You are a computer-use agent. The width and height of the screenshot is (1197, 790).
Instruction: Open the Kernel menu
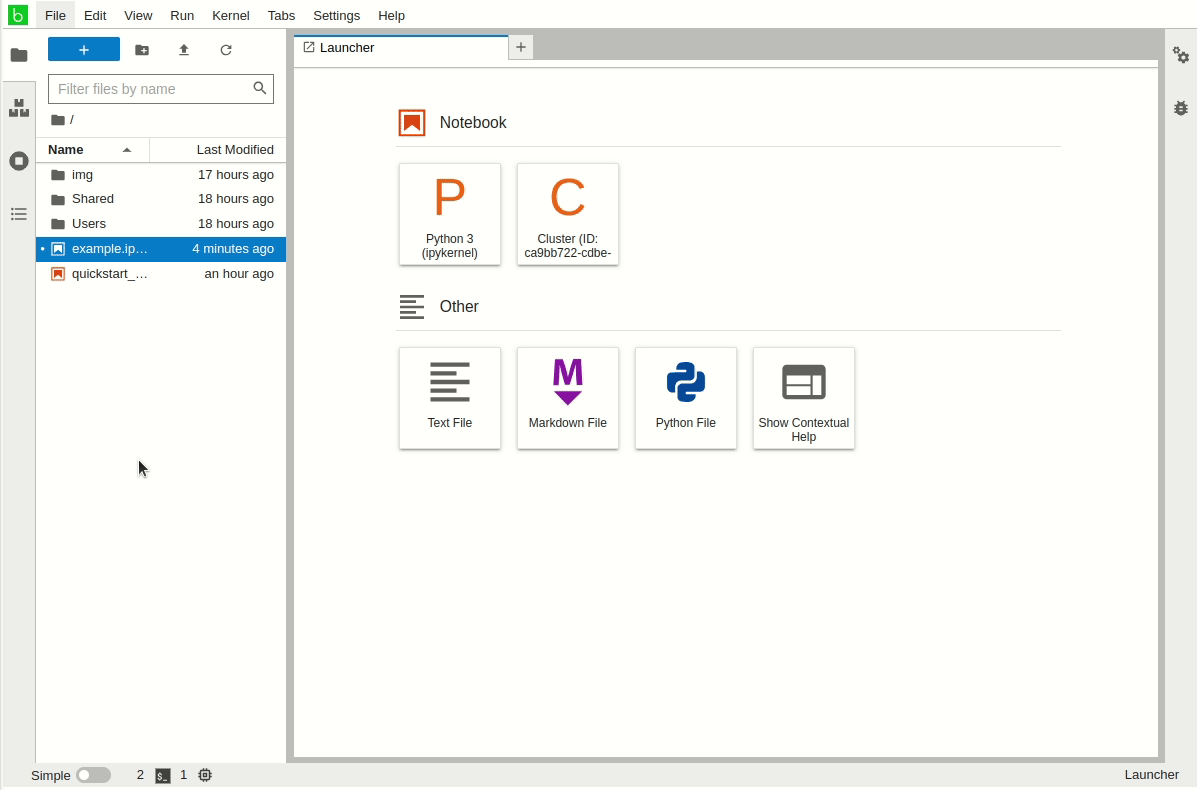tap(230, 15)
